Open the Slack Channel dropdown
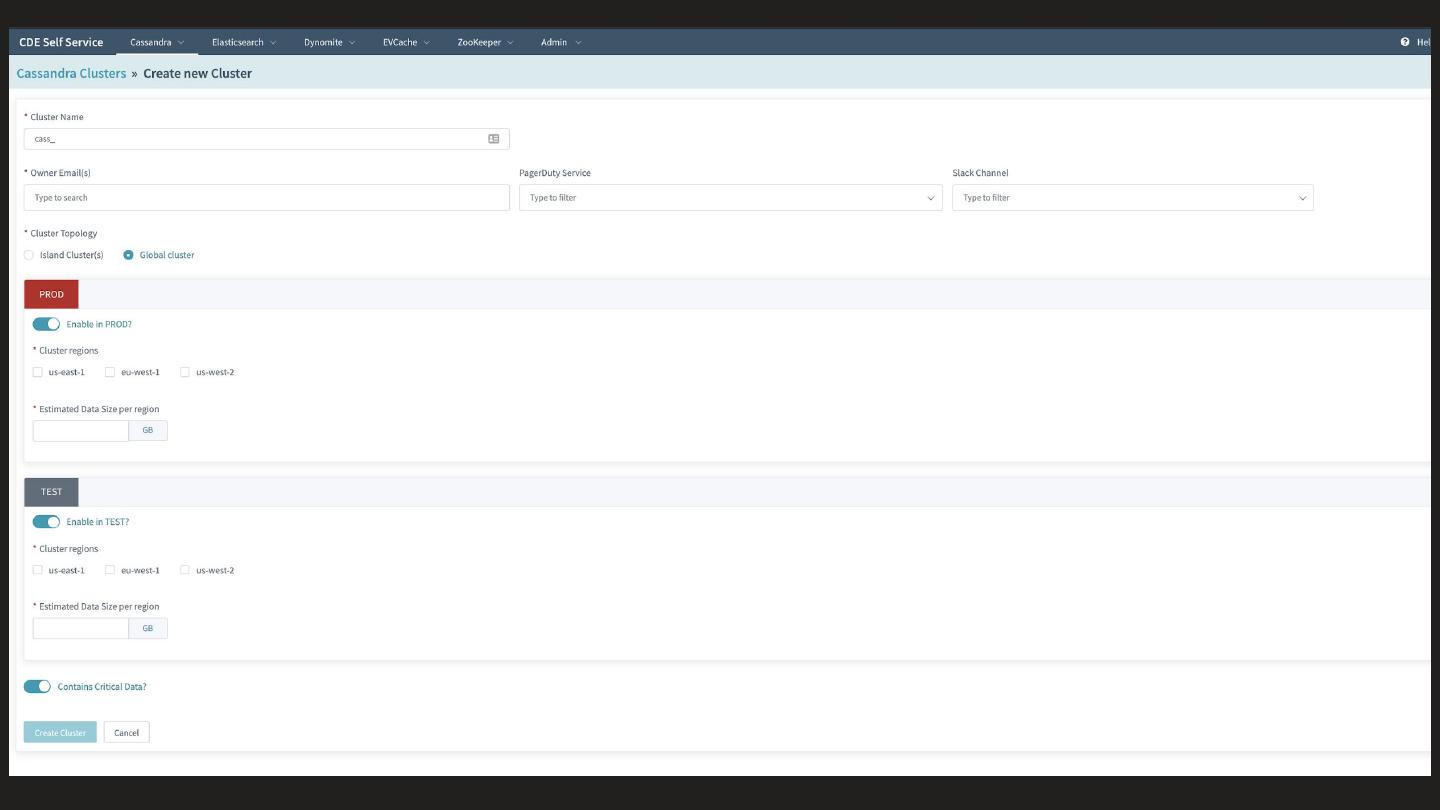This screenshot has height=810, width=1440. tap(1132, 198)
